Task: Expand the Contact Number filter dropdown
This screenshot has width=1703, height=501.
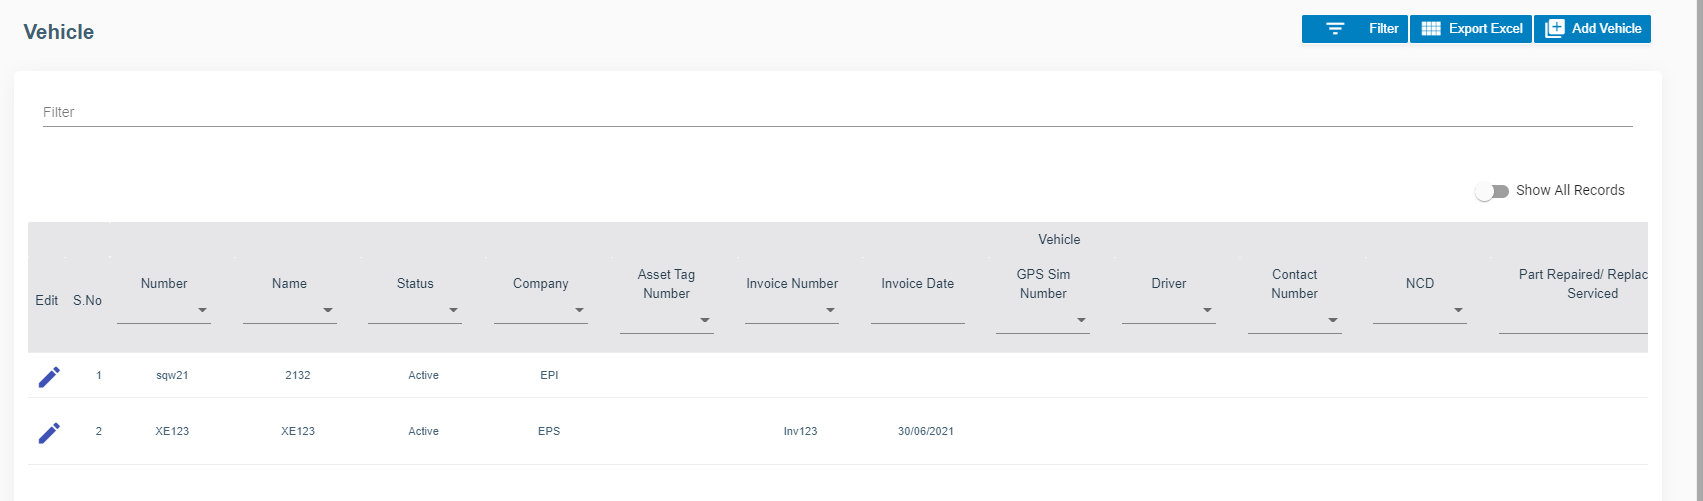Action: tap(1333, 321)
